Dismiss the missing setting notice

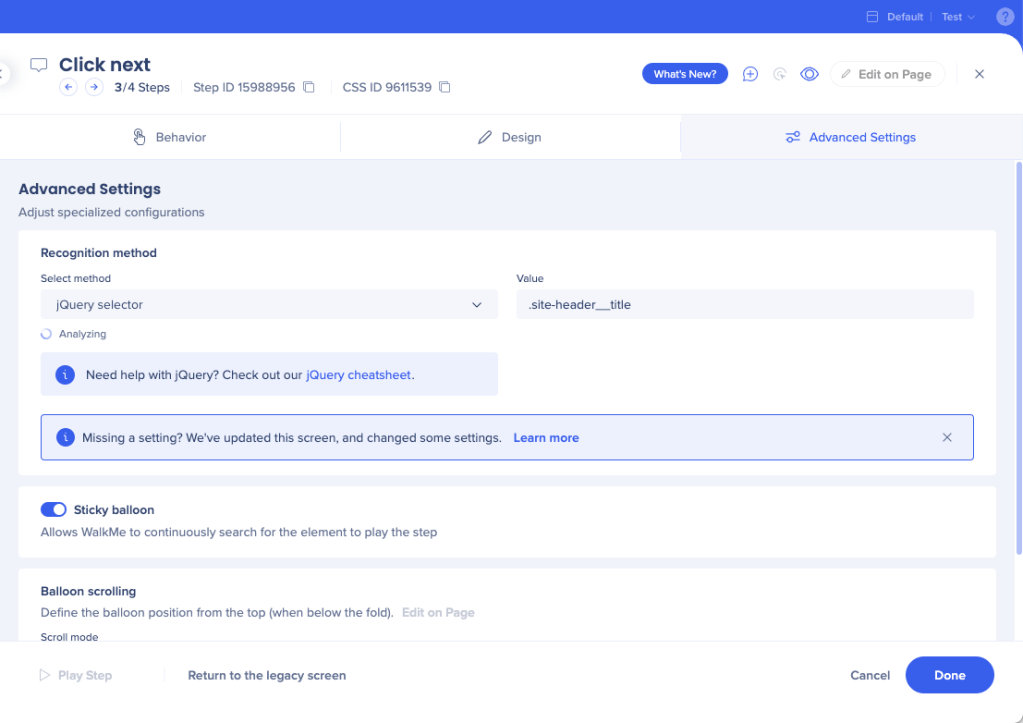(x=947, y=437)
